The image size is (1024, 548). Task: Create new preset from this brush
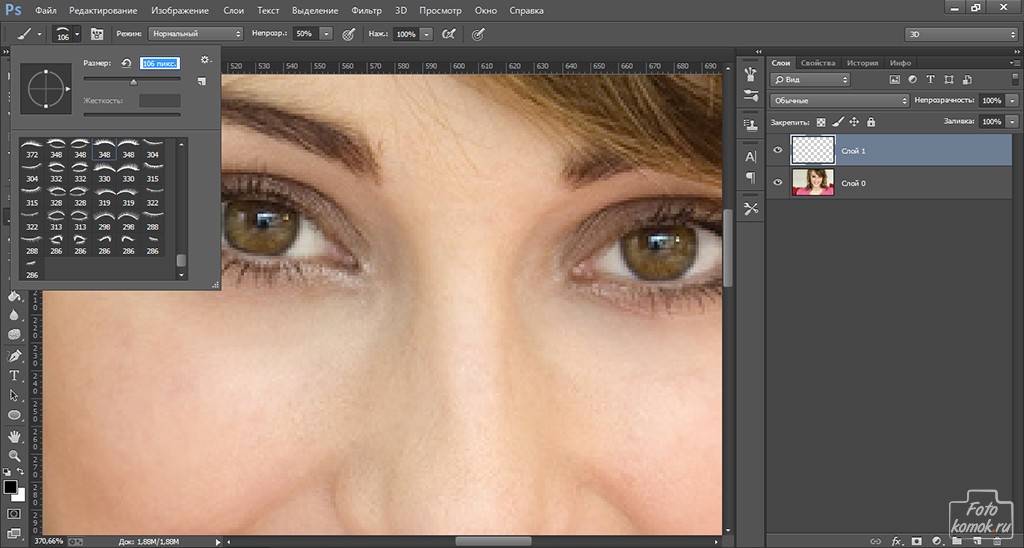pos(202,82)
